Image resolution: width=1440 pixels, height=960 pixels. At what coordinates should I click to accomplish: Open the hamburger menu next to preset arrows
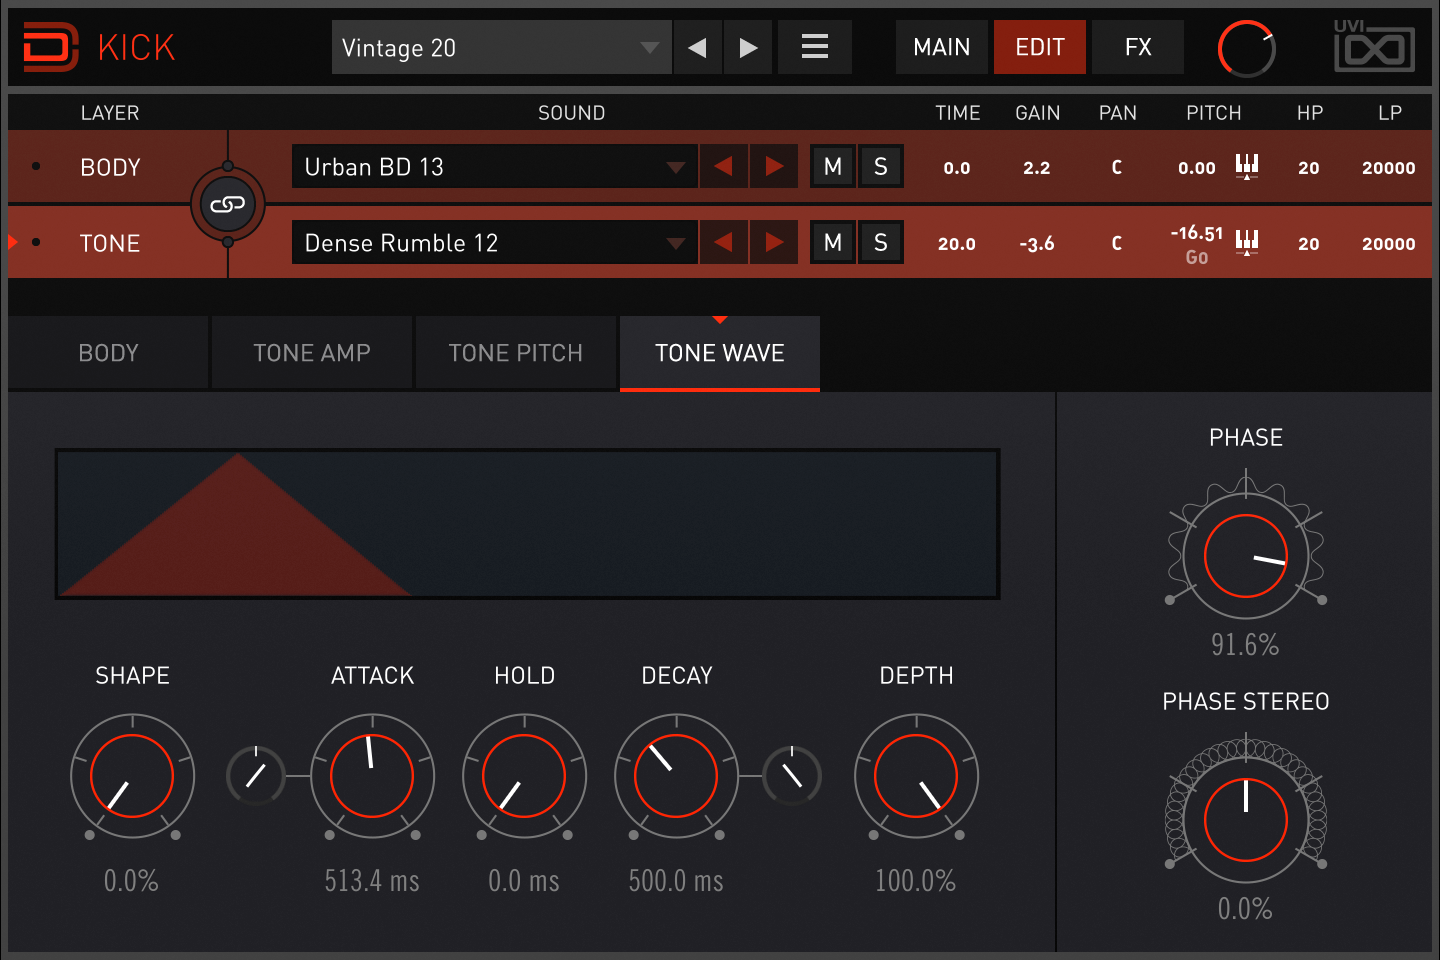pos(814,46)
